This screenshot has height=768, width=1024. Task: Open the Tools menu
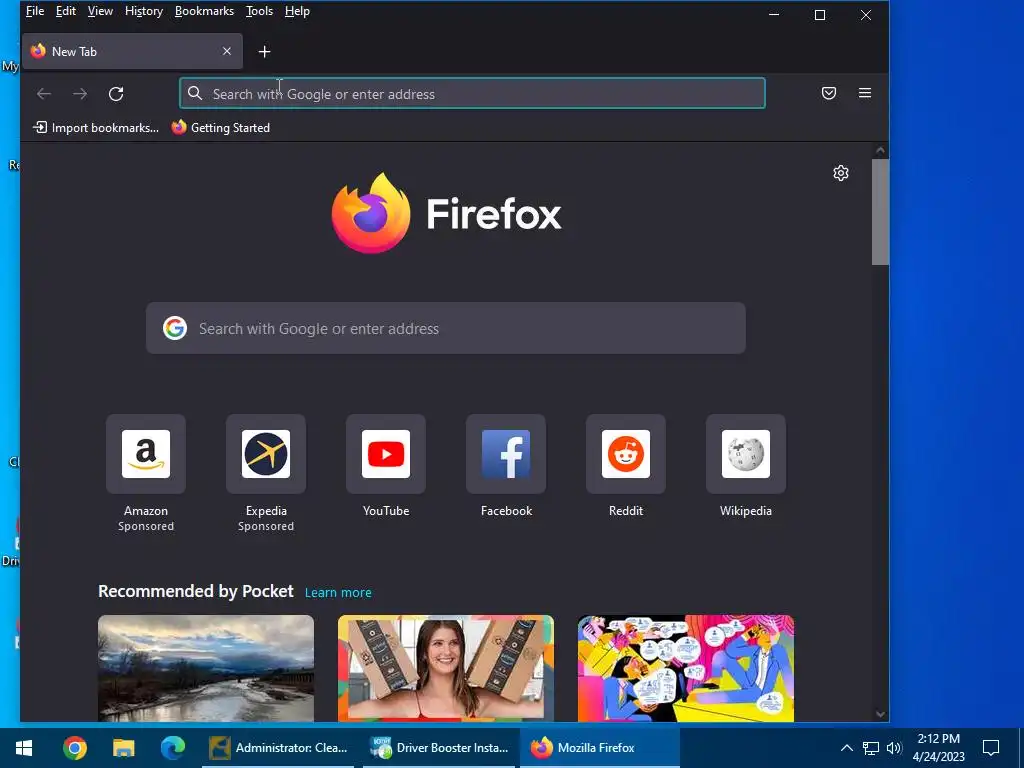pyautogui.click(x=259, y=11)
